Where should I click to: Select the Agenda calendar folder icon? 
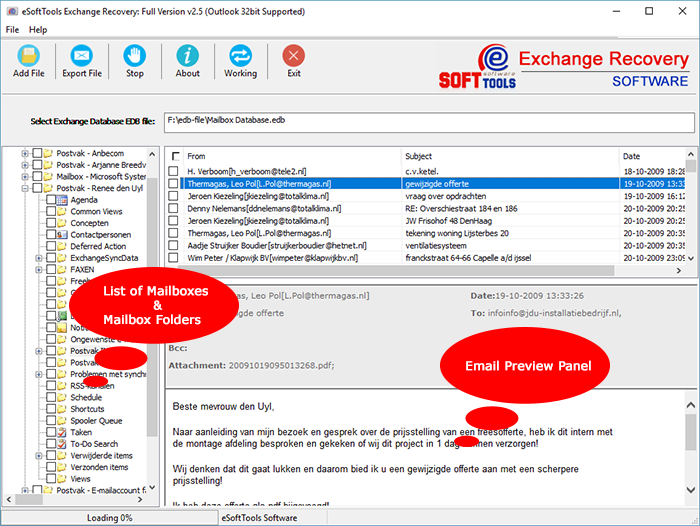coord(62,200)
